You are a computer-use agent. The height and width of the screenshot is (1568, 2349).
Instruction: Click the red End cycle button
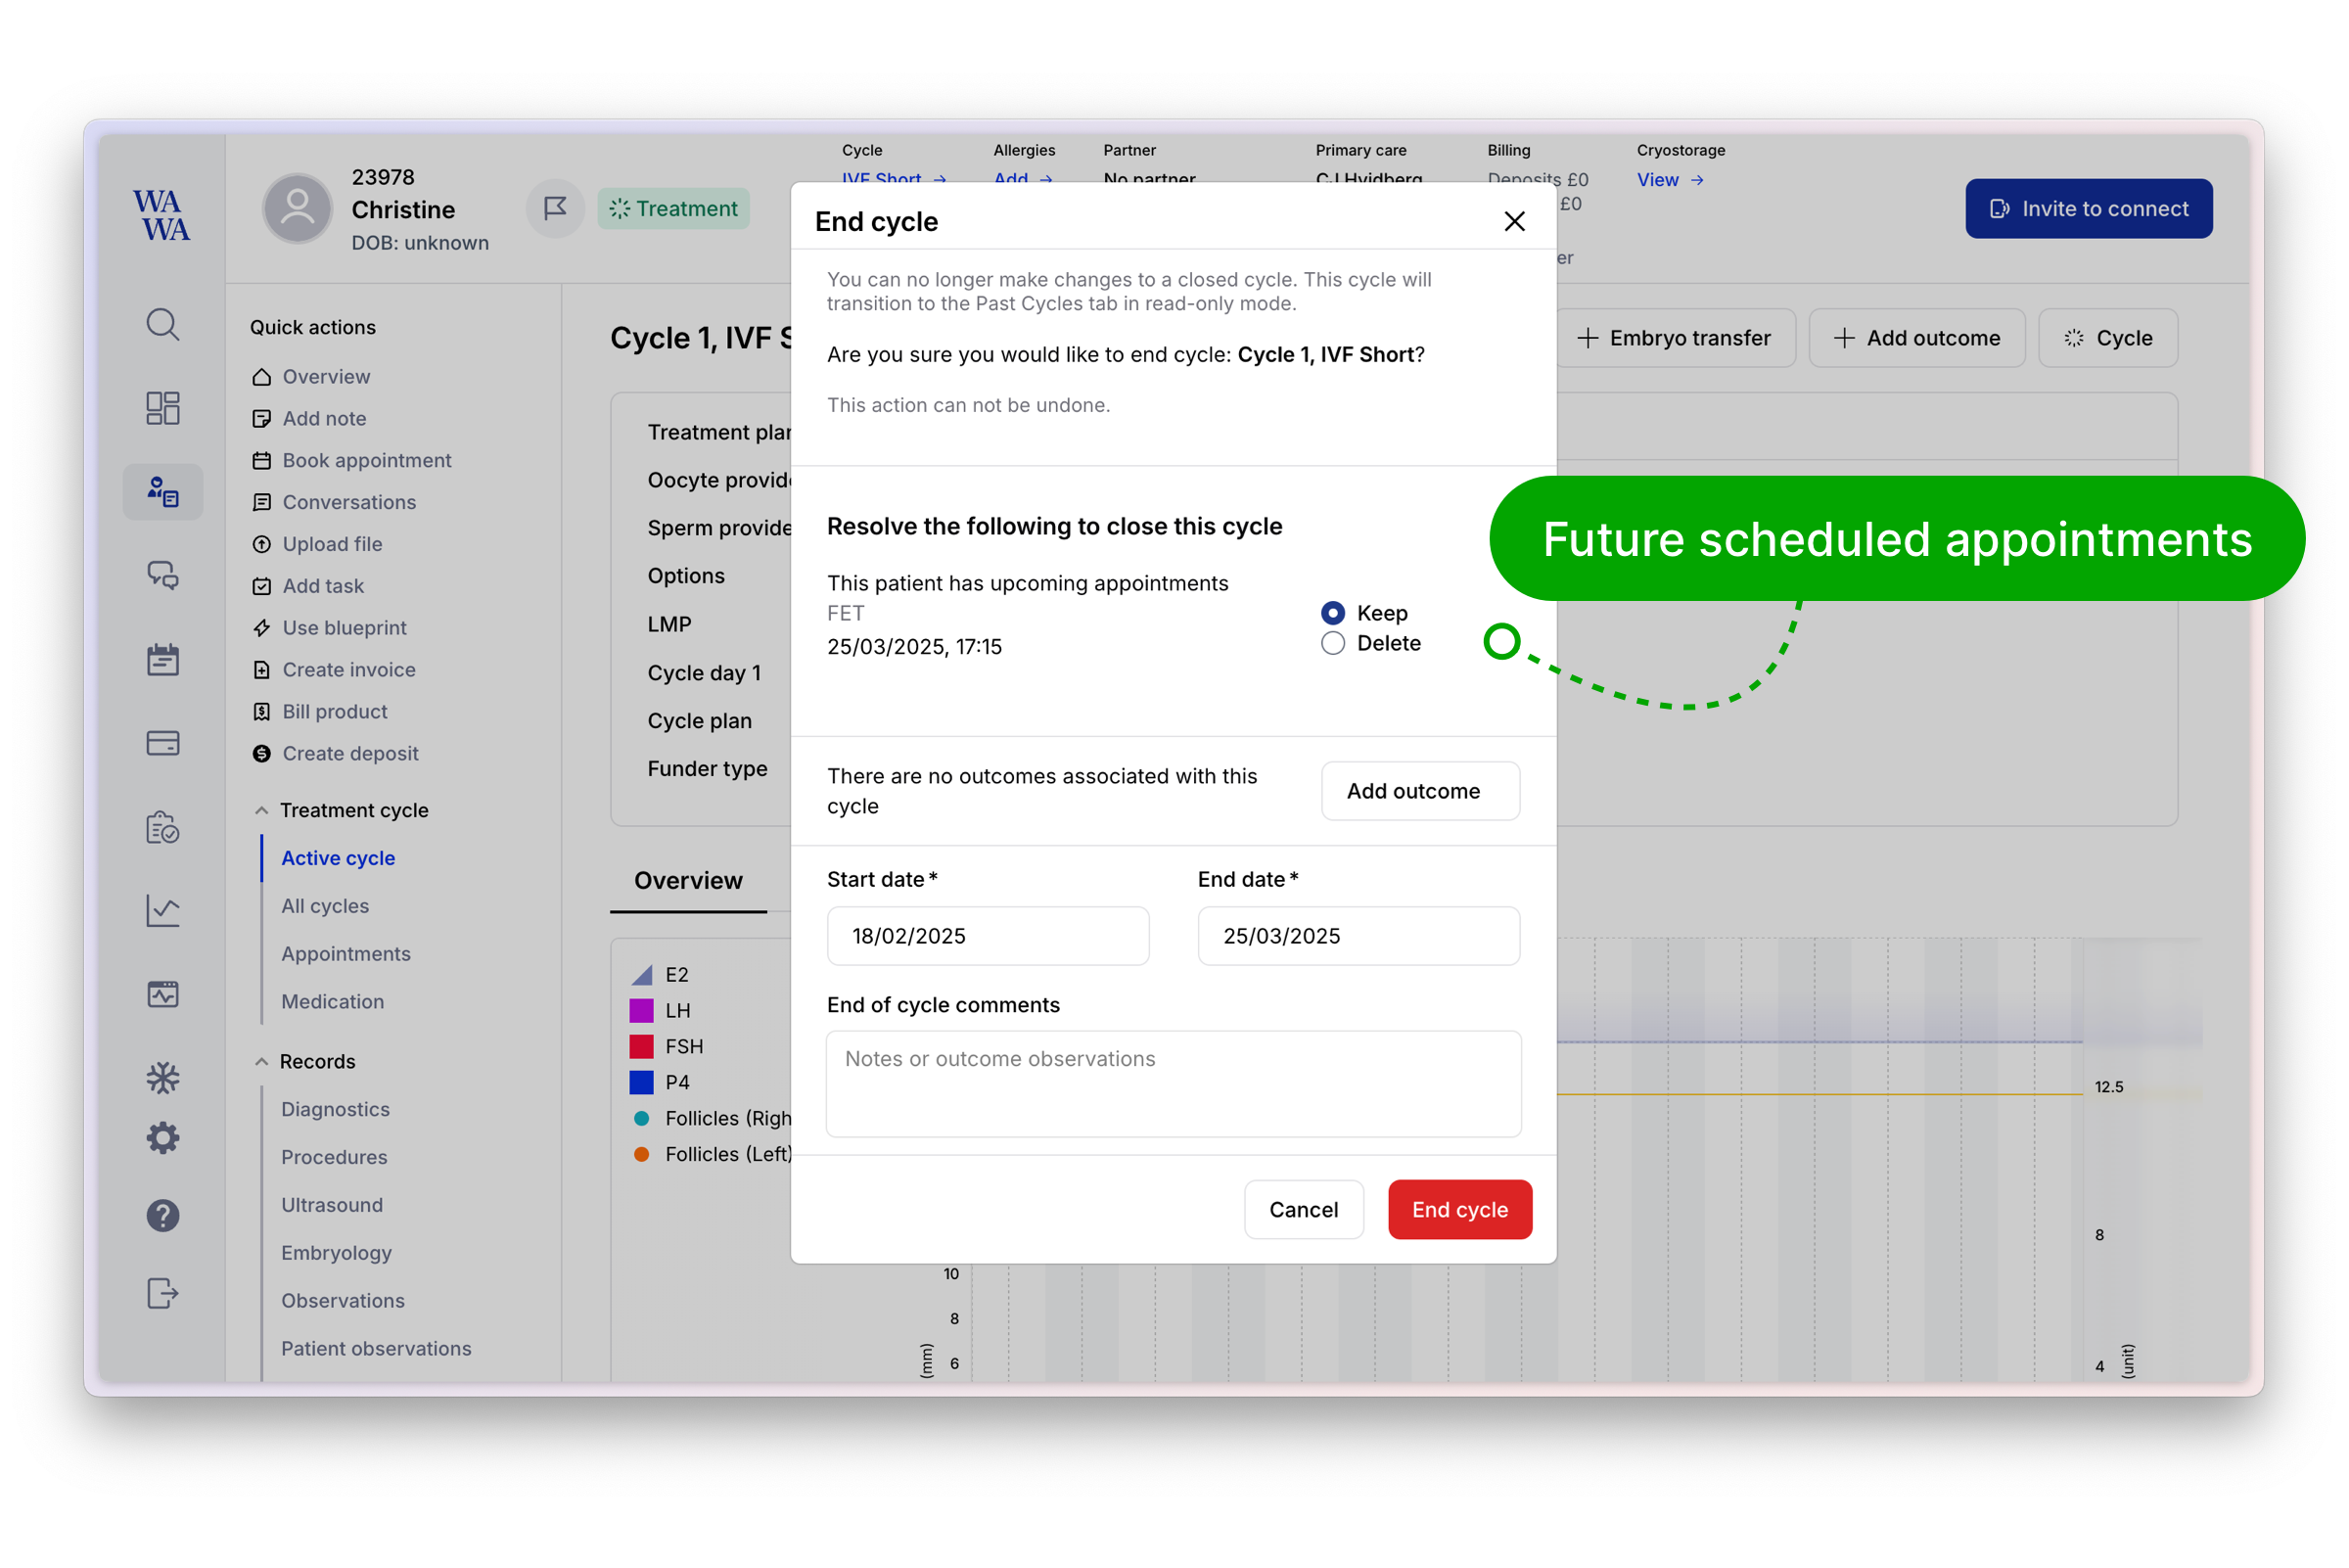point(1459,1210)
